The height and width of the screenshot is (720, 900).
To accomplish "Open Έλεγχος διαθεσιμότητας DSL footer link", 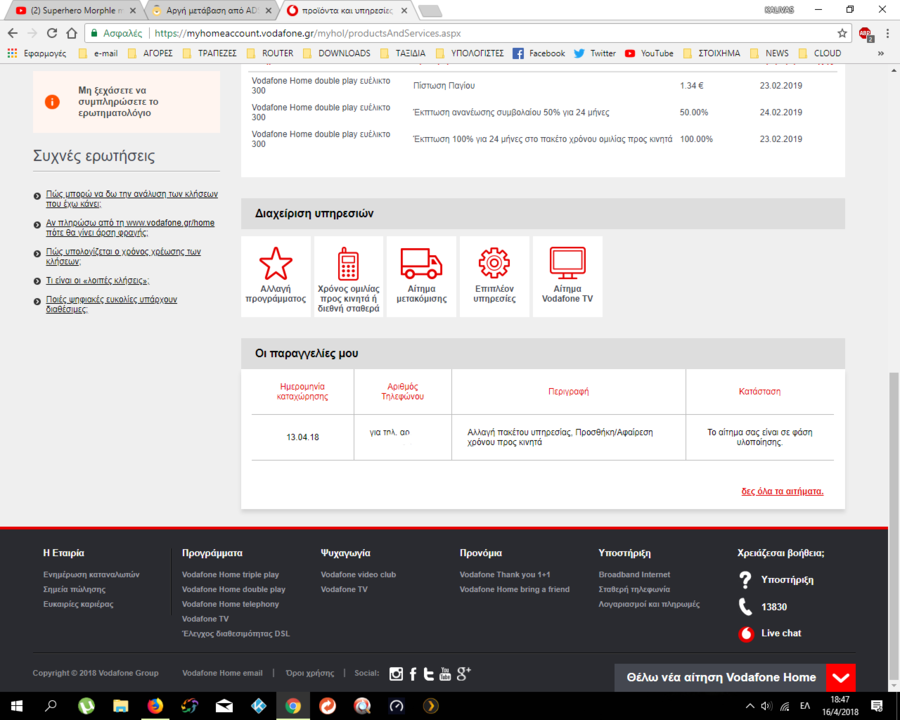I will pyautogui.click(x=235, y=634).
